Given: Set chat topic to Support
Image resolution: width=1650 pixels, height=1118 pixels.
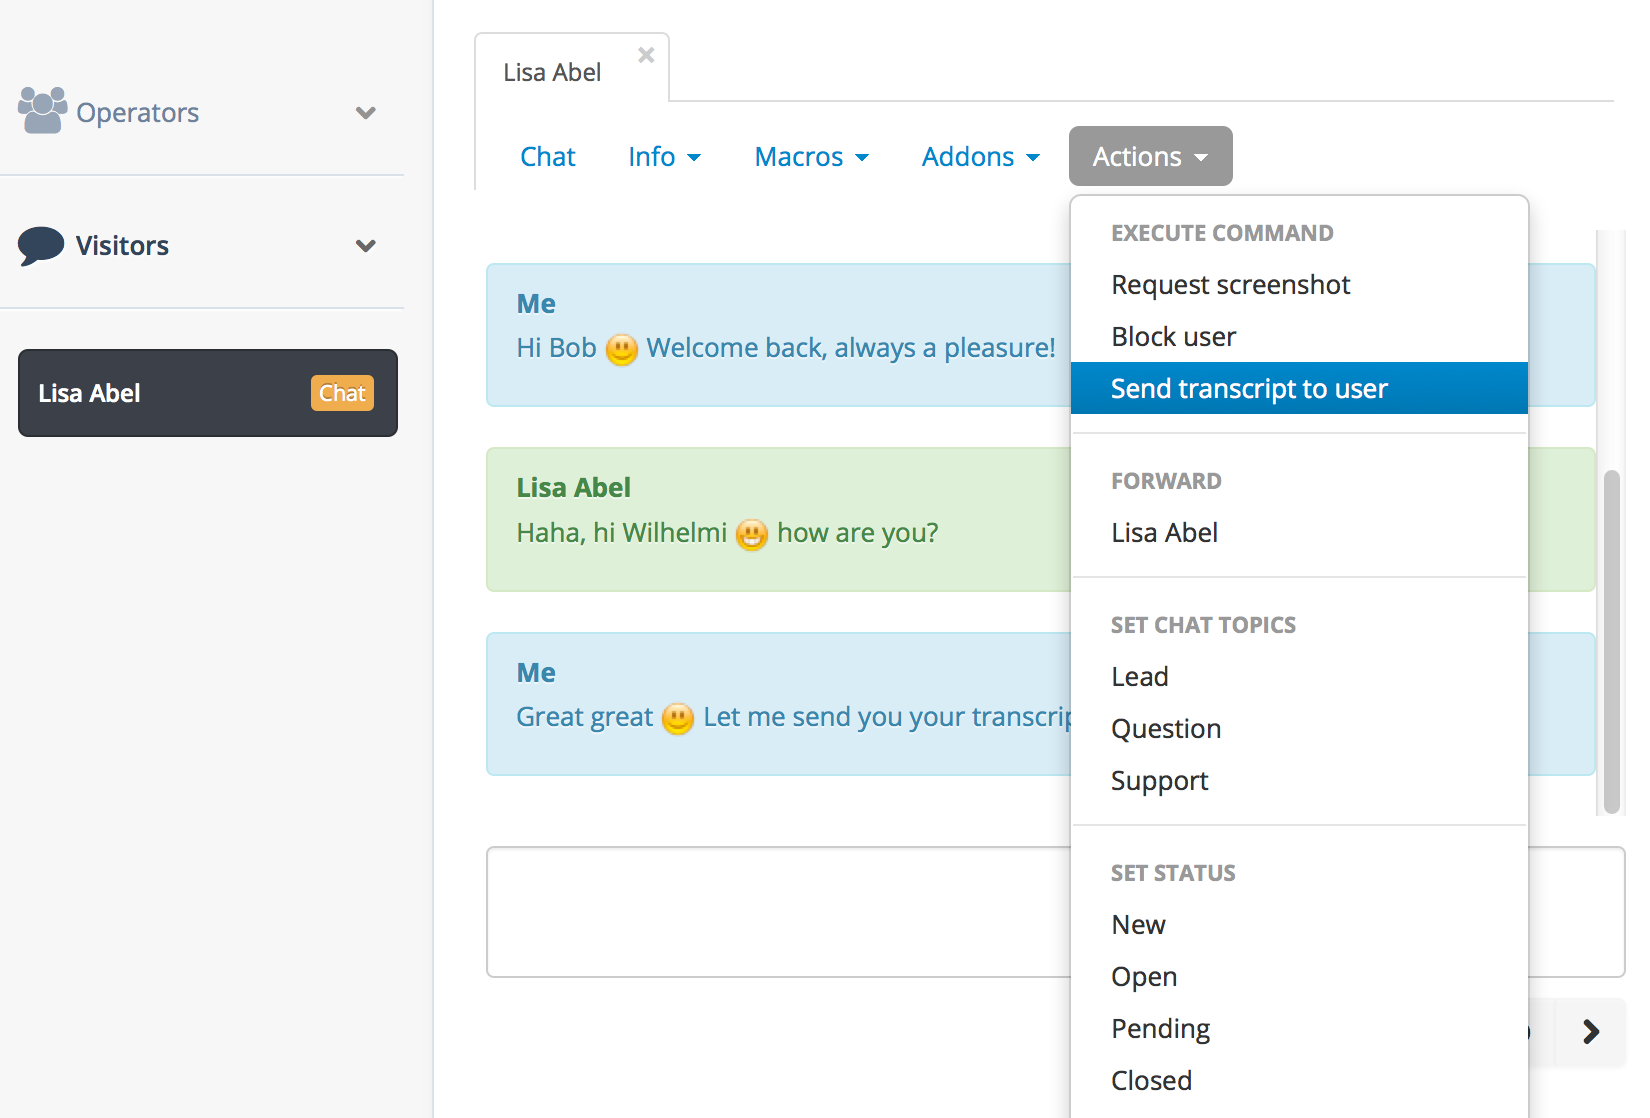Looking at the screenshot, I should tap(1299, 781).
